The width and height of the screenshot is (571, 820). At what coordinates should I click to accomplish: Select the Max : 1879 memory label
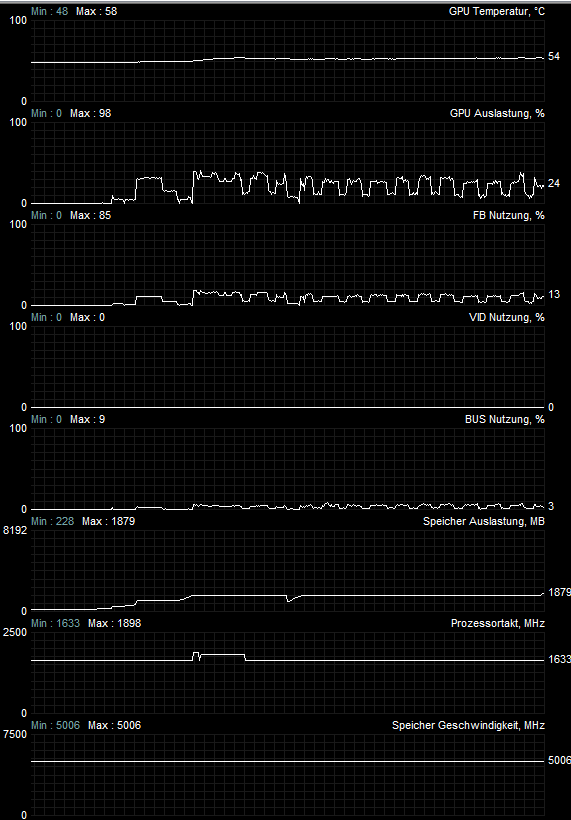point(108,521)
